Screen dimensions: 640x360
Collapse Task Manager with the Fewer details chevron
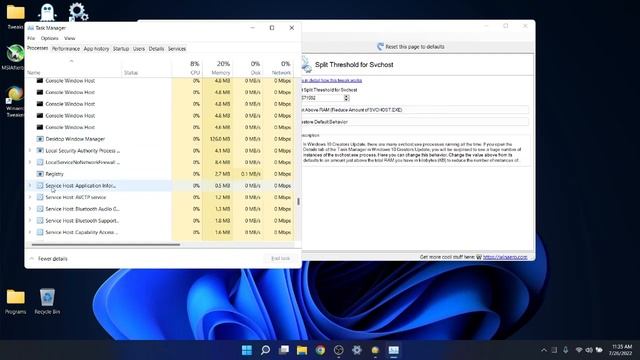[x=31, y=259]
